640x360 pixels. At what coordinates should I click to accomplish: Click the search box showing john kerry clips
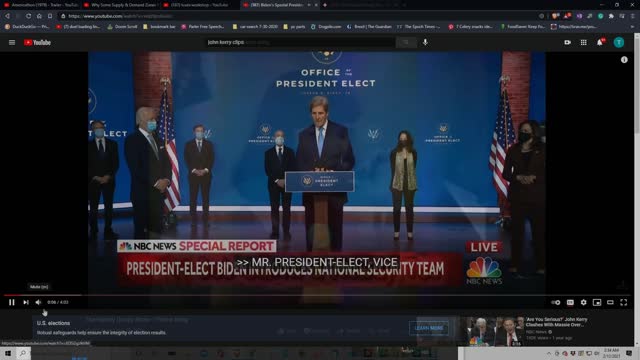tap(300, 42)
